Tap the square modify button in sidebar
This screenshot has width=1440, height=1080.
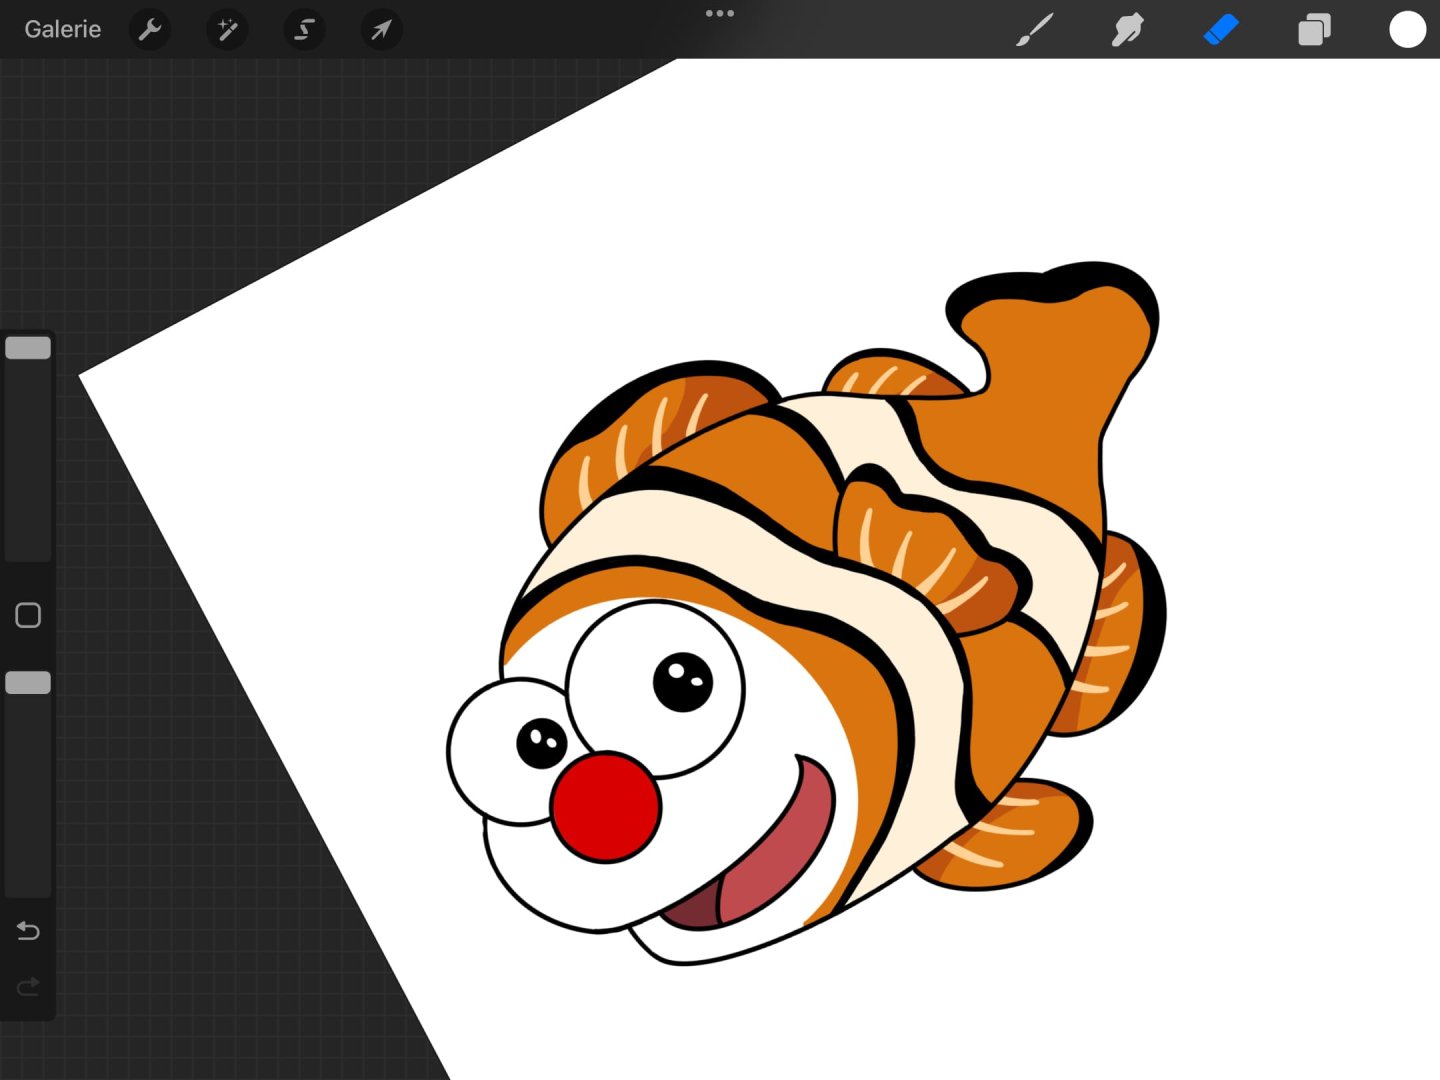(28, 615)
